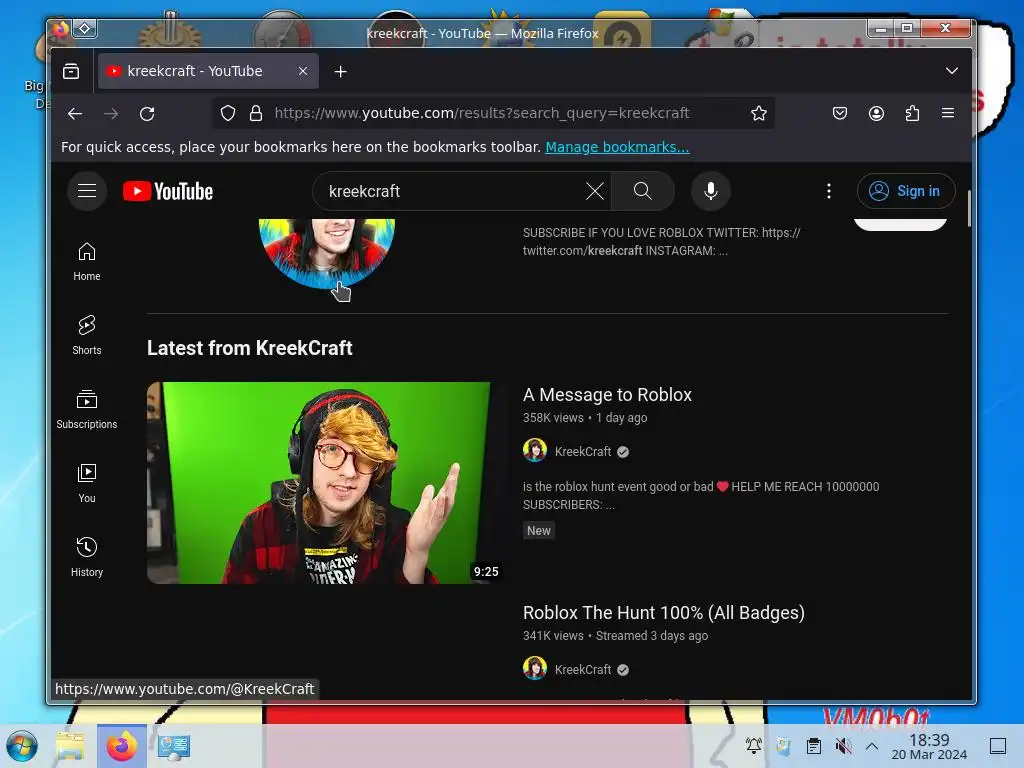Open the Windows Start orb
The height and width of the screenshot is (768, 1024).
[x=22, y=746]
